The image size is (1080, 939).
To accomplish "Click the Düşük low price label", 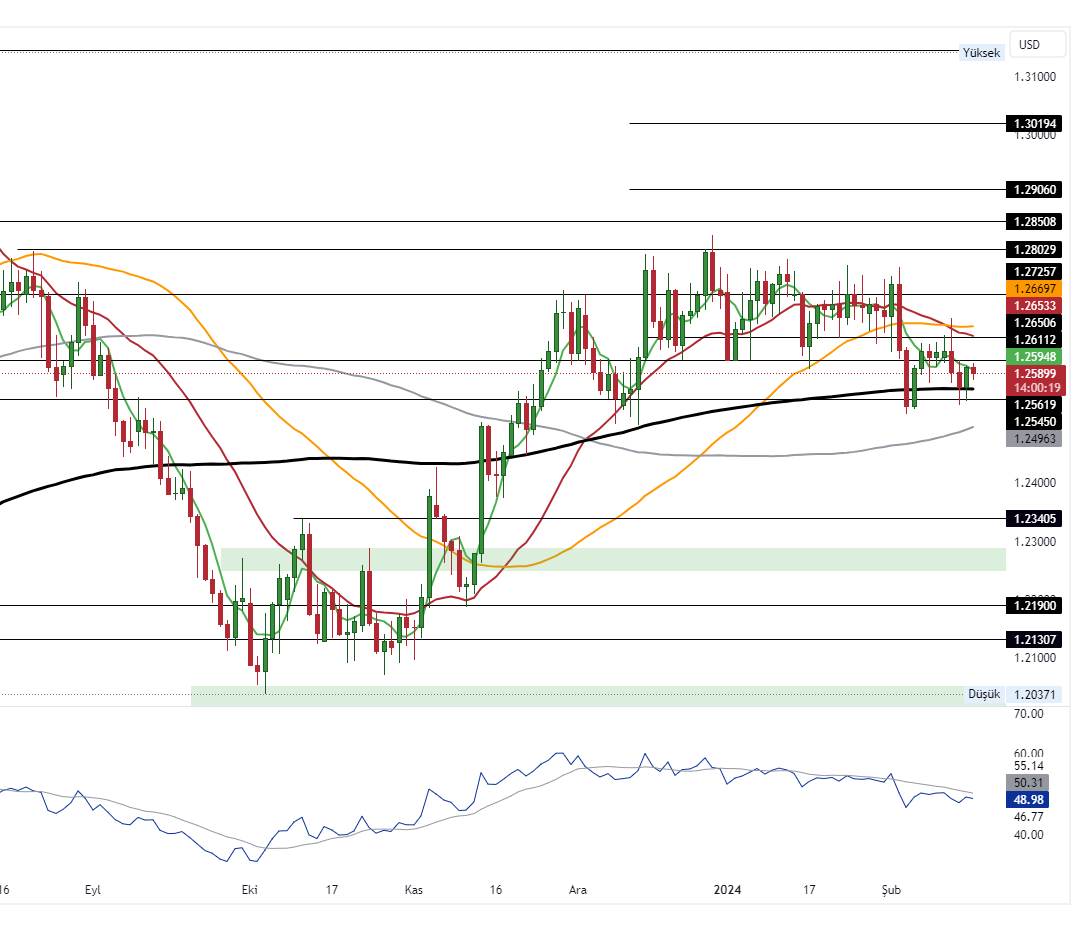I will (x=984, y=694).
